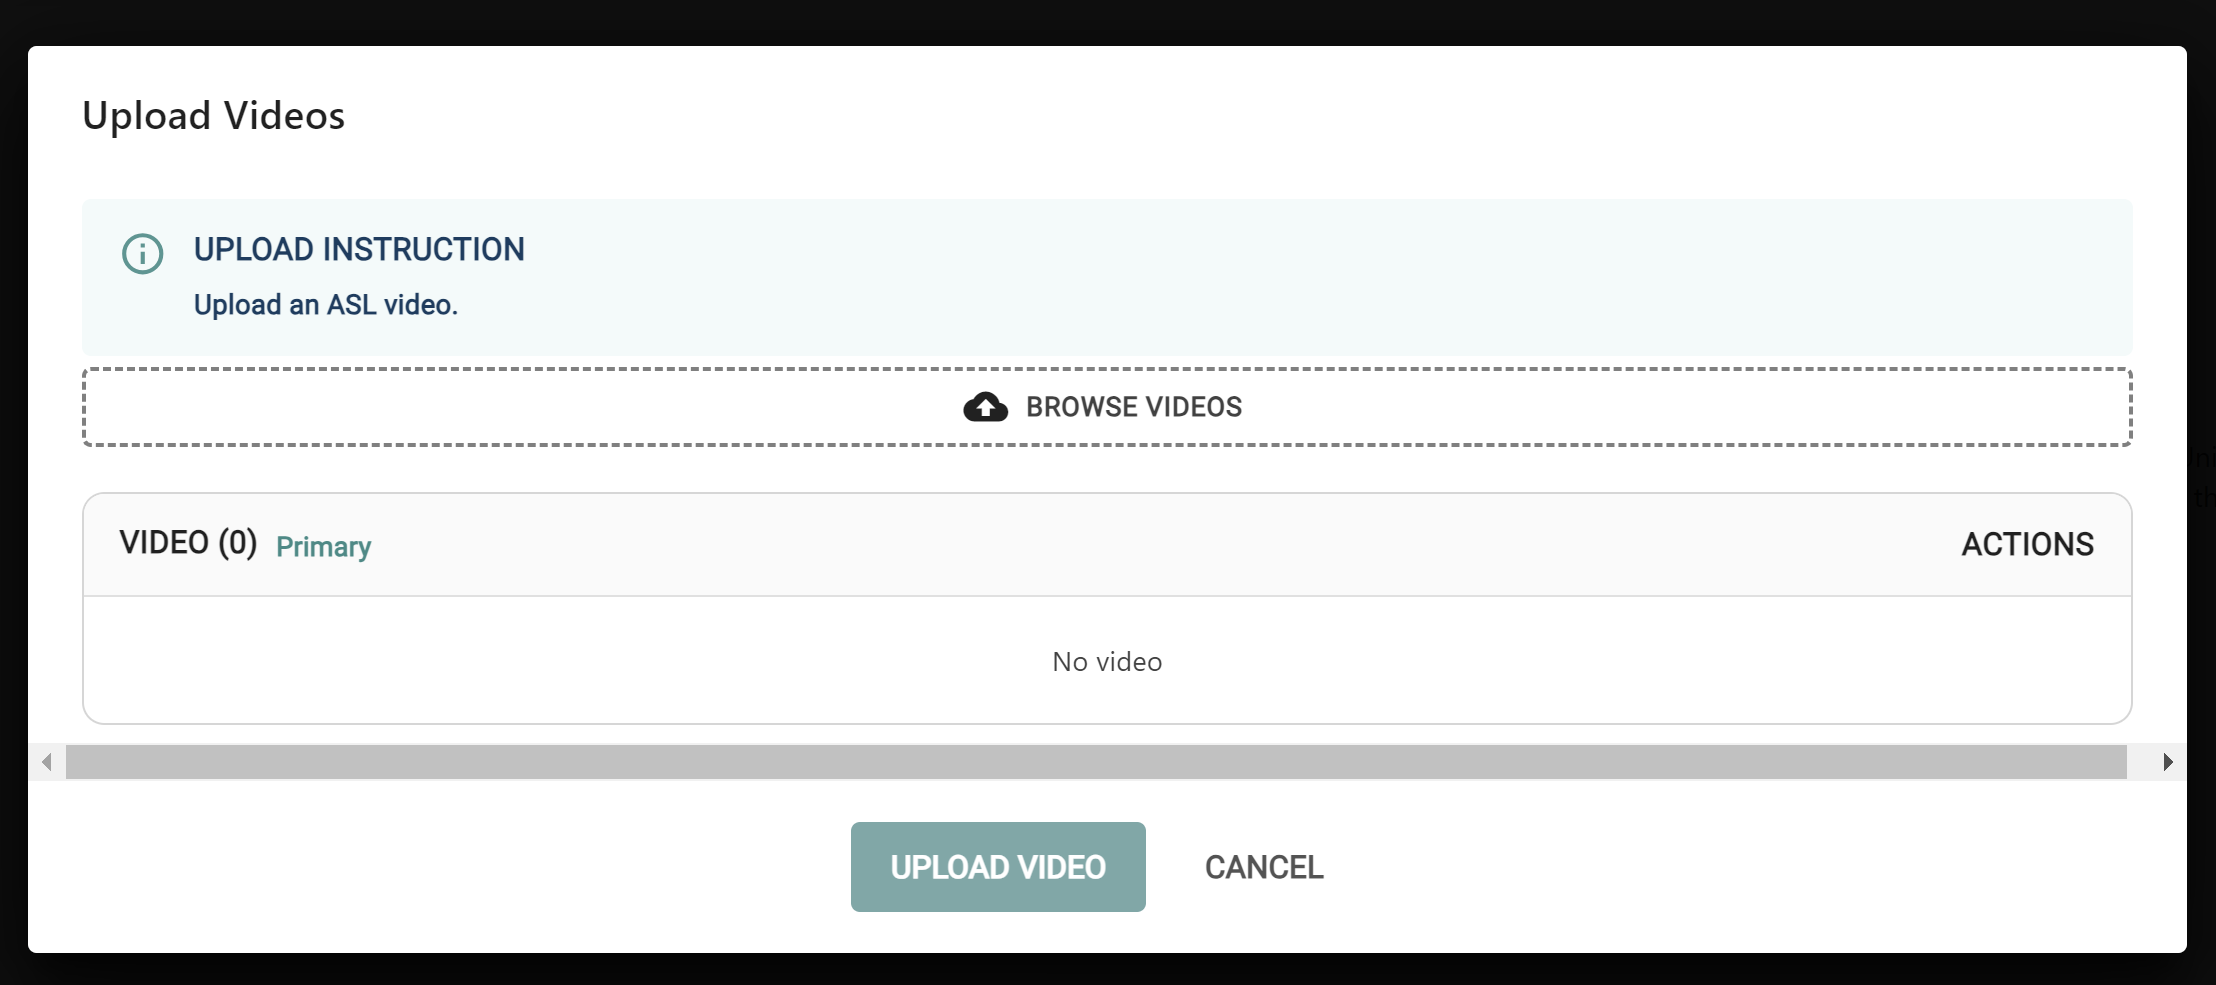Click the video table header row
Screen dimensions: 2216x985
tap(1107, 545)
